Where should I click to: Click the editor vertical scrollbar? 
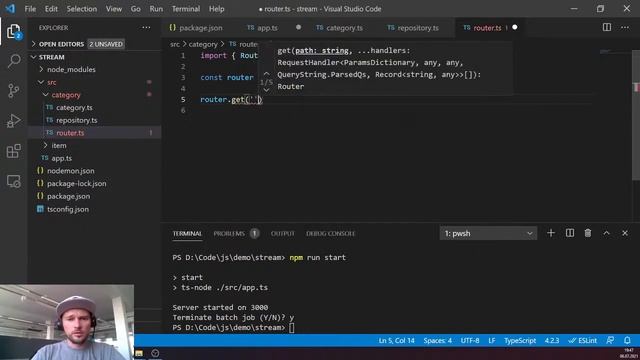point(636,114)
